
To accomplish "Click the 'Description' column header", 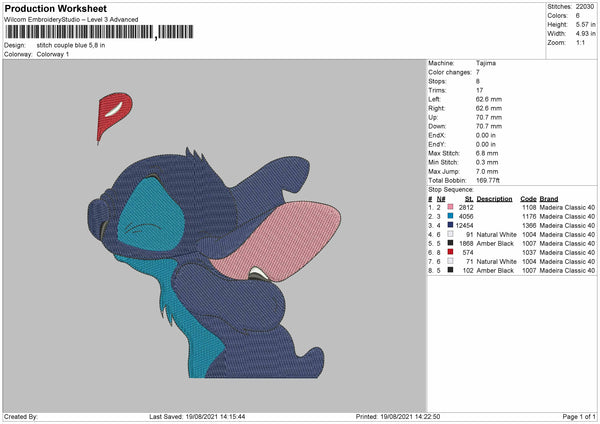I will point(494,199).
